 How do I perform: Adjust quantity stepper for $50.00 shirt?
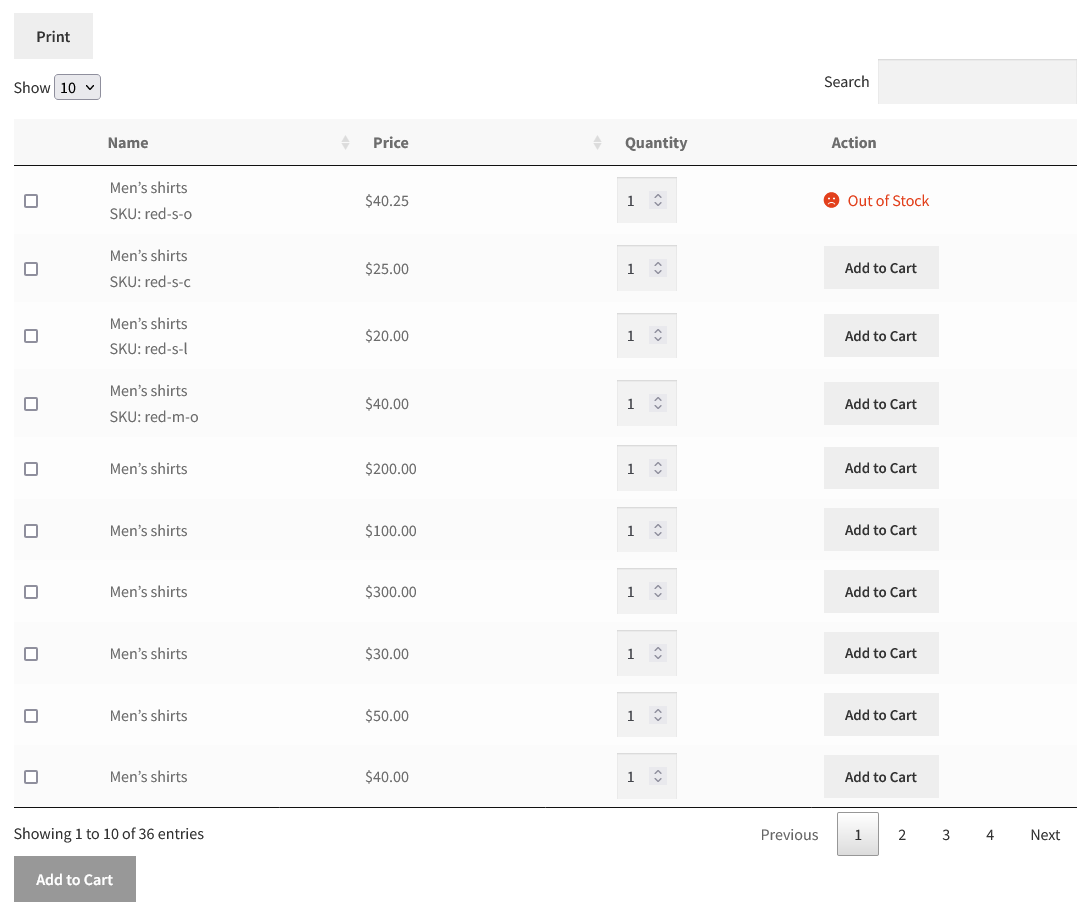pyautogui.click(x=658, y=715)
